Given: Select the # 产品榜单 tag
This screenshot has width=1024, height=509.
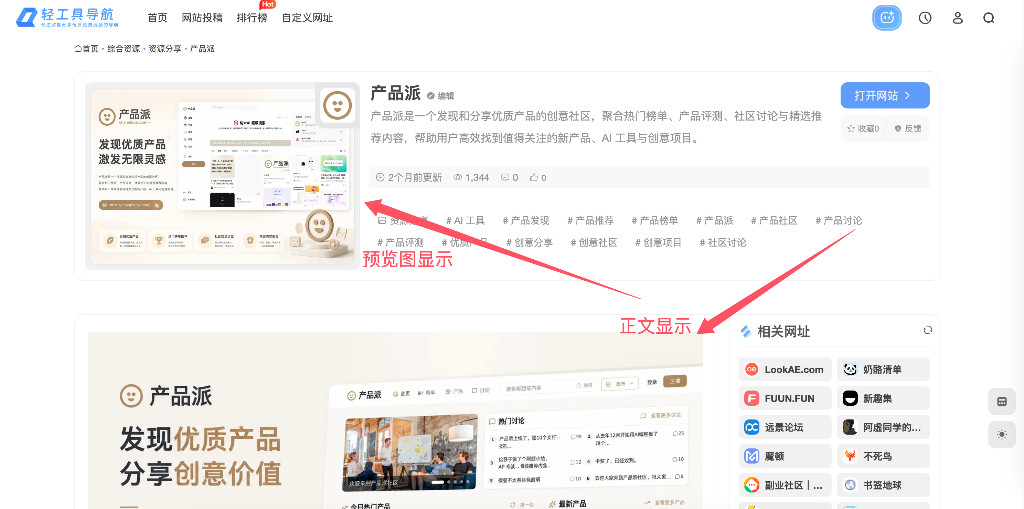Looking at the screenshot, I should click(655, 220).
